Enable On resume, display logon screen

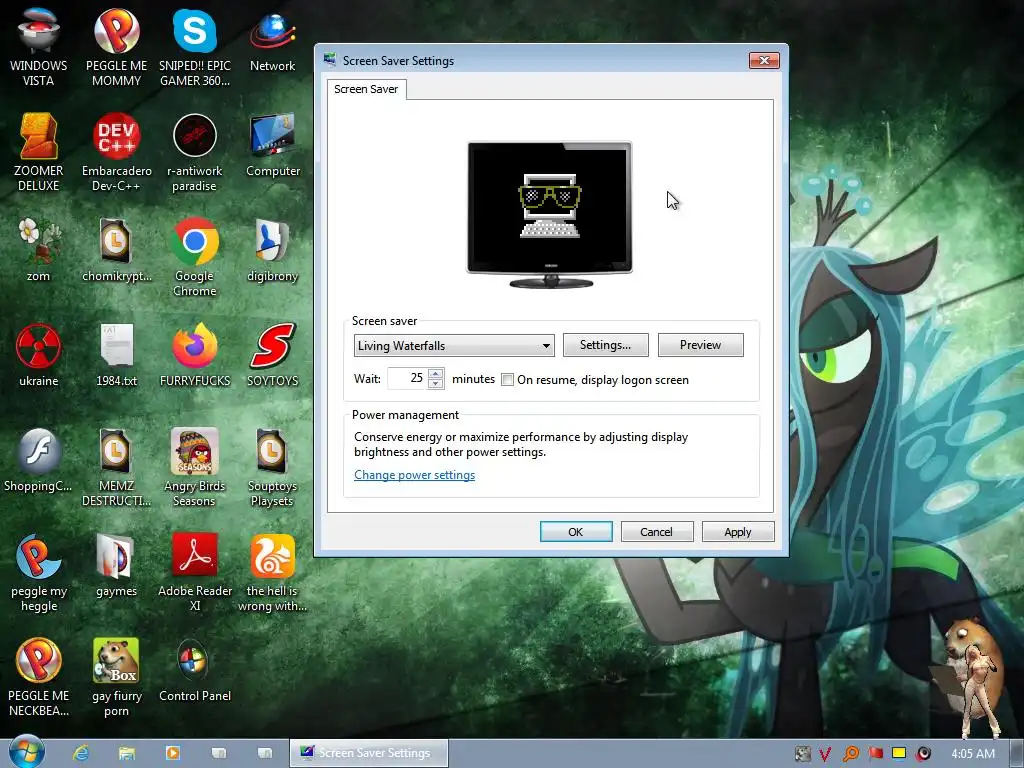(507, 379)
